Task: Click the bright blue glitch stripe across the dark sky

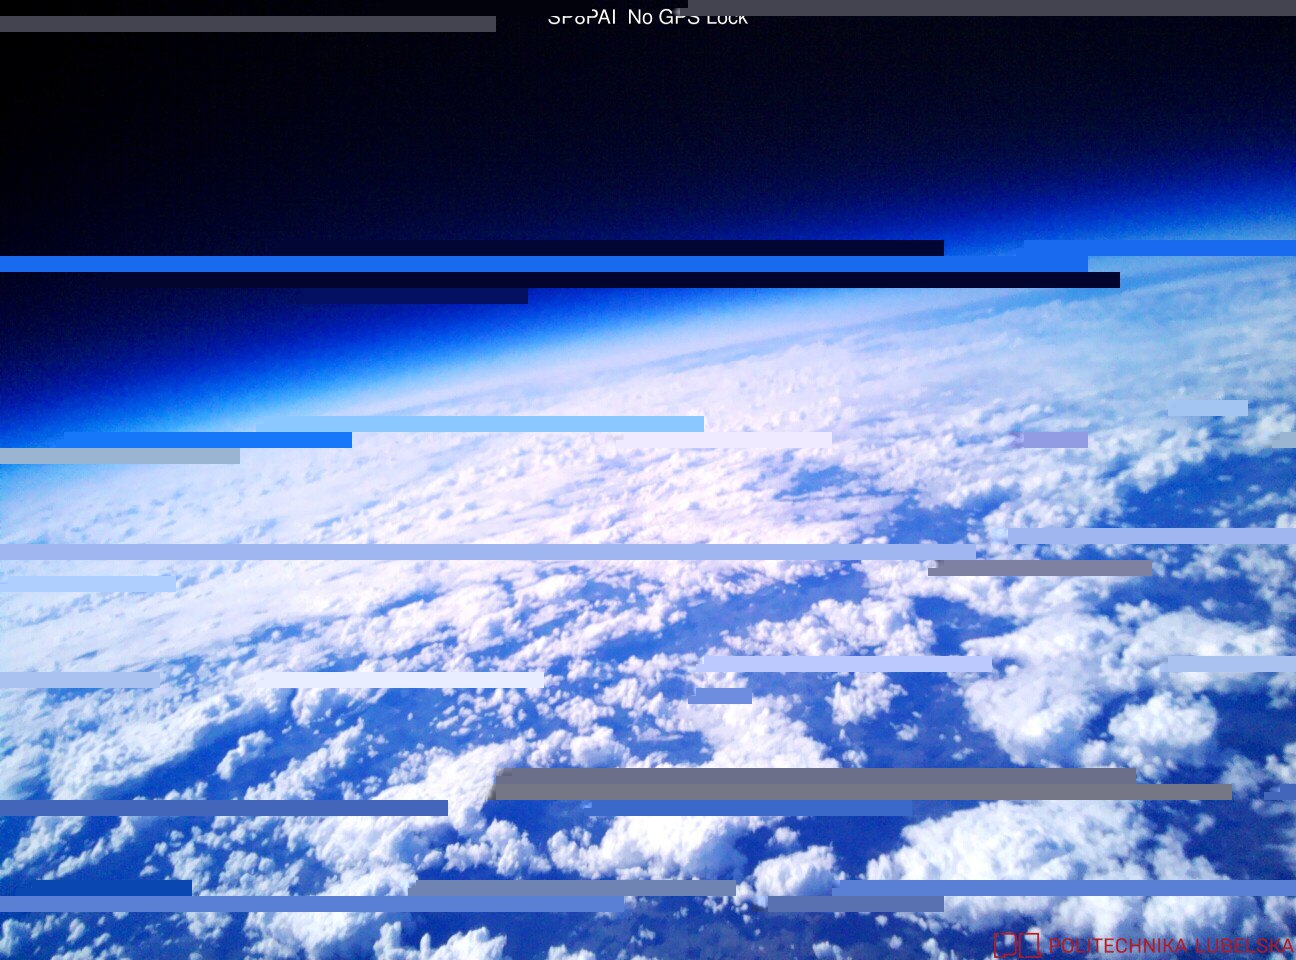Action: (x=544, y=264)
